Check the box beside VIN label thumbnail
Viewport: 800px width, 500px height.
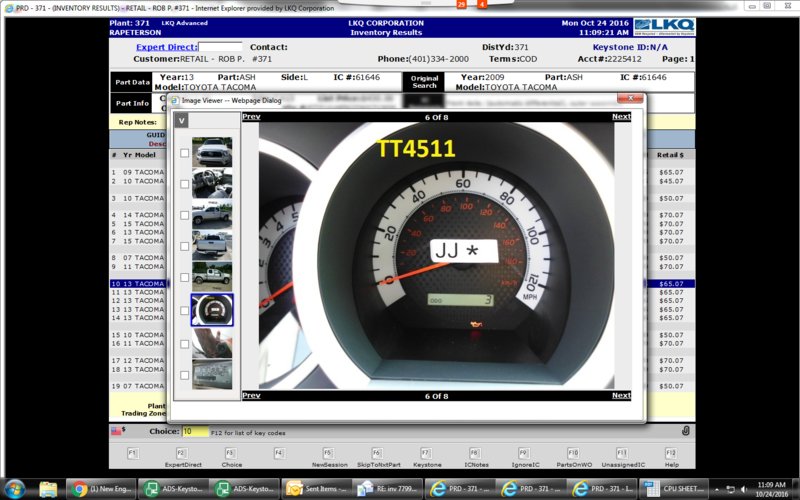(x=185, y=374)
